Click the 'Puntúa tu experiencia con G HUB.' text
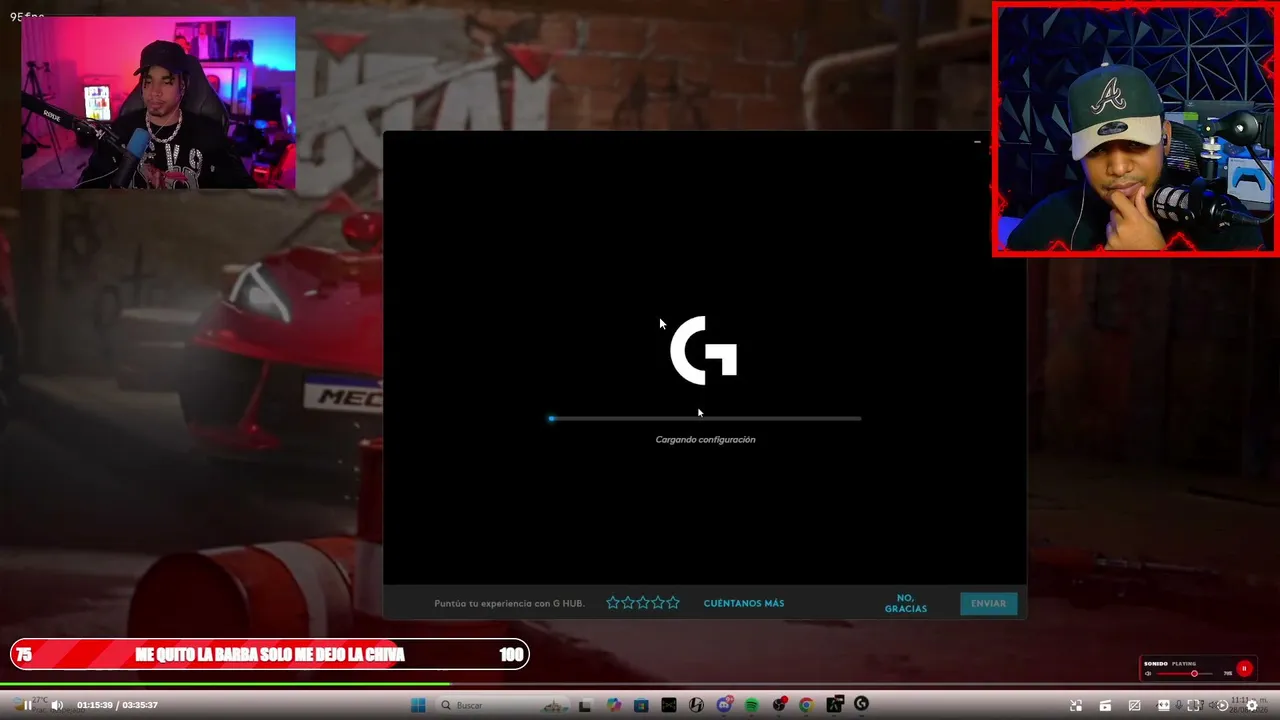The image size is (1280, 720). point(509,603)
